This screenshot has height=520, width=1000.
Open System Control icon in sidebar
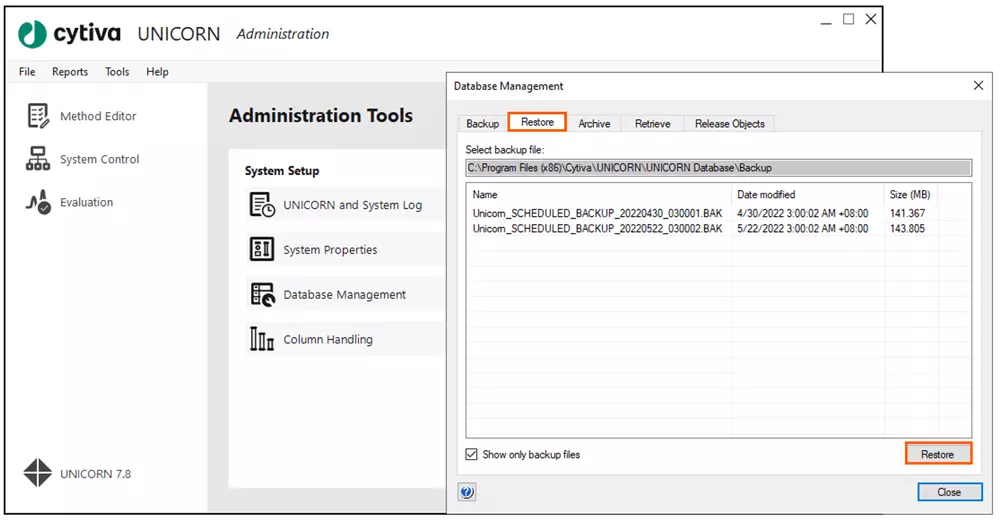click(38, 159)
